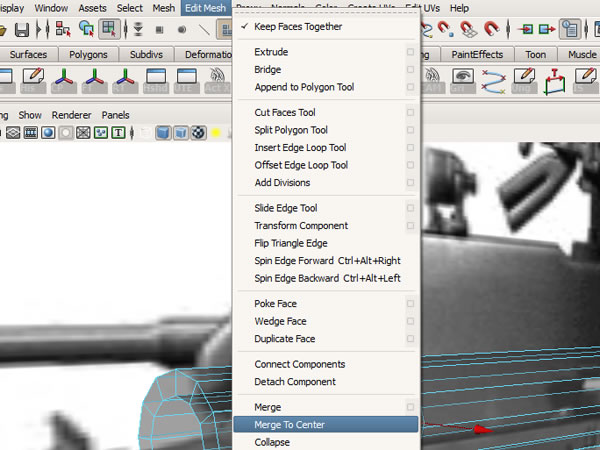Click the yellow light icon in viewport toolbar
Image resolution: width=600 pixels, height=450 pixels.
216,133
